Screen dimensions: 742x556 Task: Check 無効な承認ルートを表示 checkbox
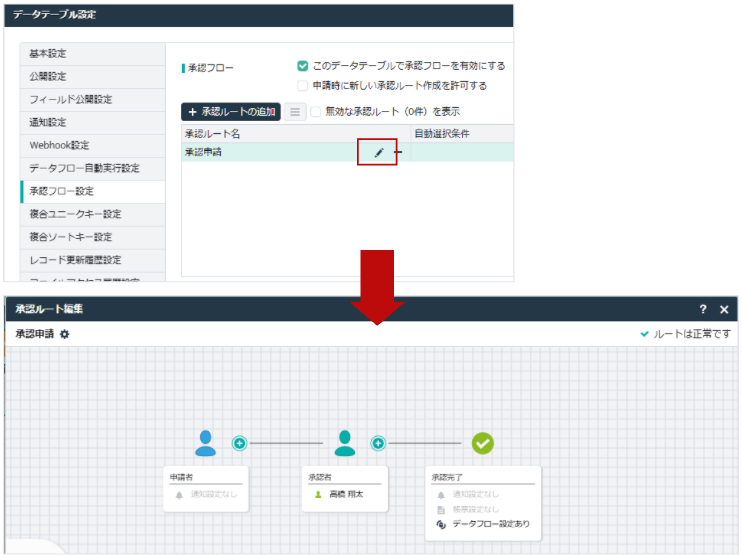click(x=317, y=112)
